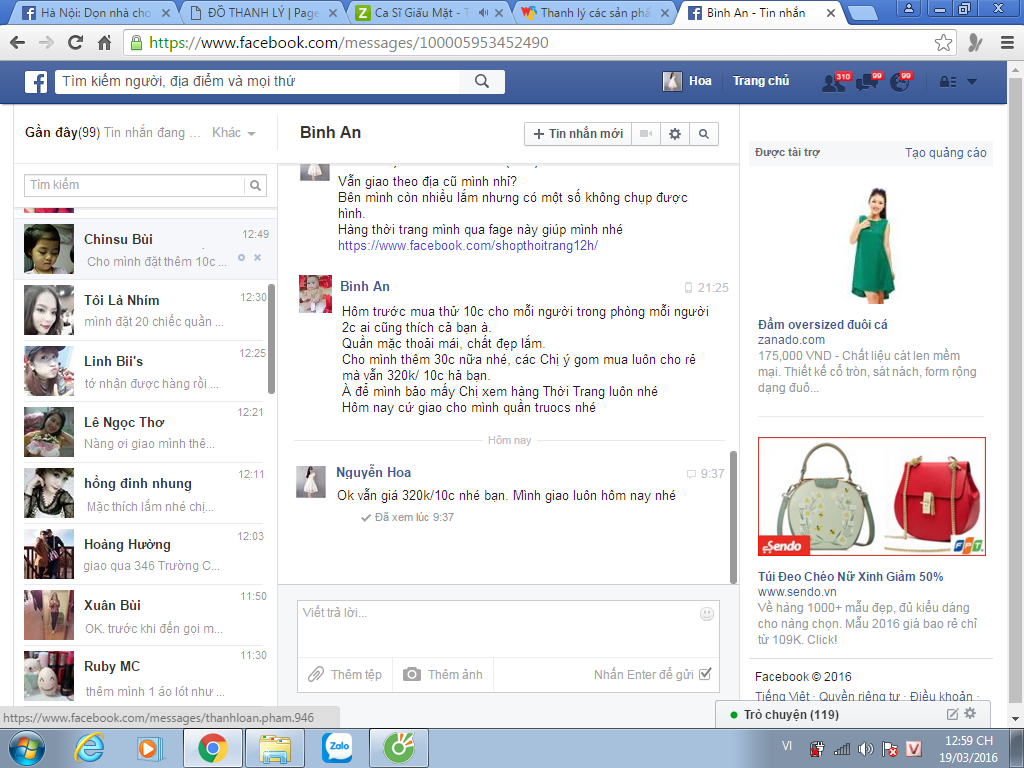Screen dimensions: 1024x768
Task: Open the account menu dropdown arrow
Action: pyautogui.click(x=972, y=82)
